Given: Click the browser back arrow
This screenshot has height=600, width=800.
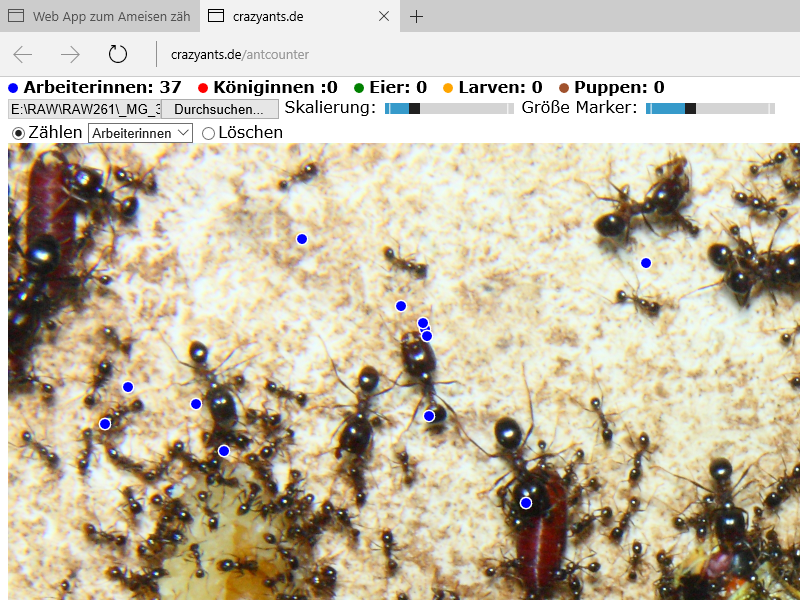Looking at the screenshot, I should pos(23,54).
